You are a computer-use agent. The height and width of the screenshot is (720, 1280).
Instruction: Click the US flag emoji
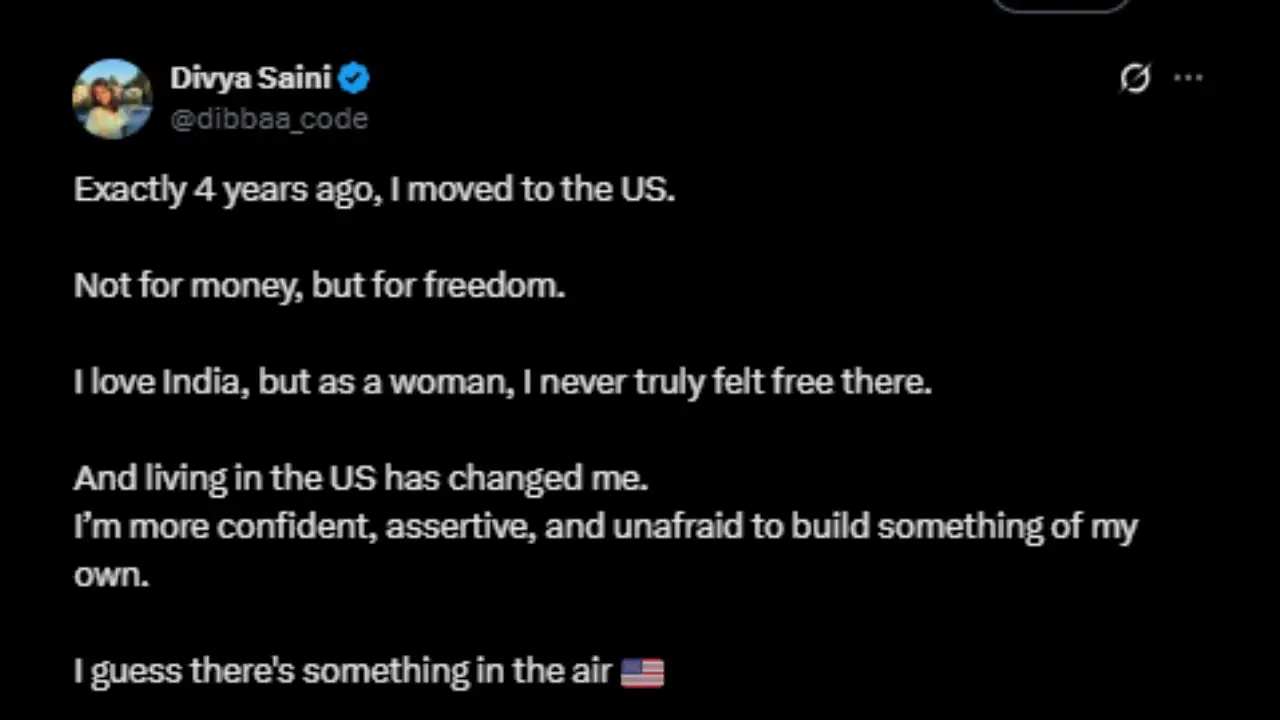(642, 672)
